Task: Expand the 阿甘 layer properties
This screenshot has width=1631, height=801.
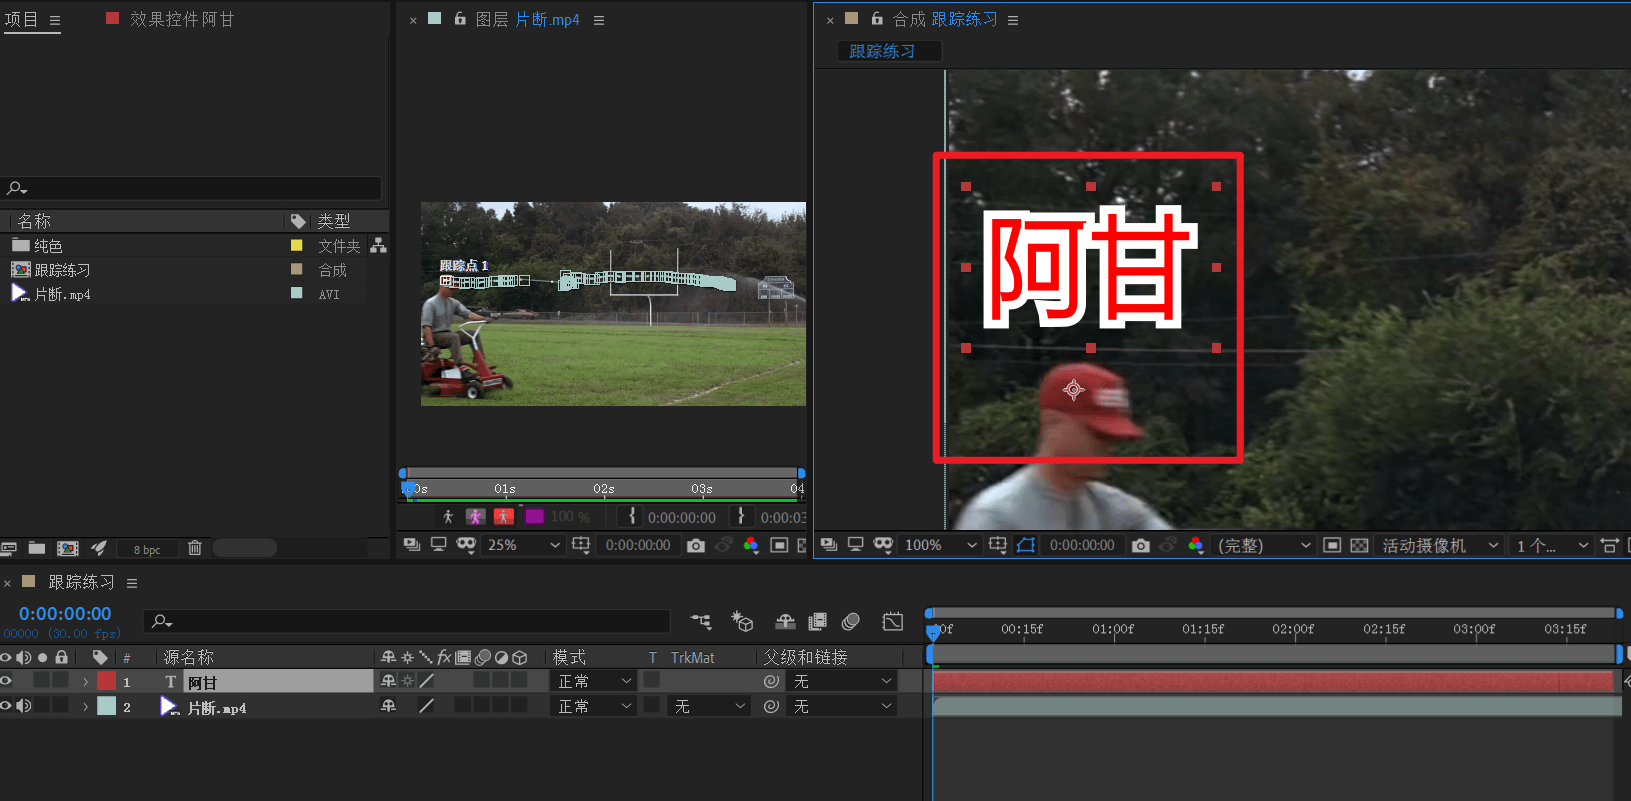Action: pos(86,682)
